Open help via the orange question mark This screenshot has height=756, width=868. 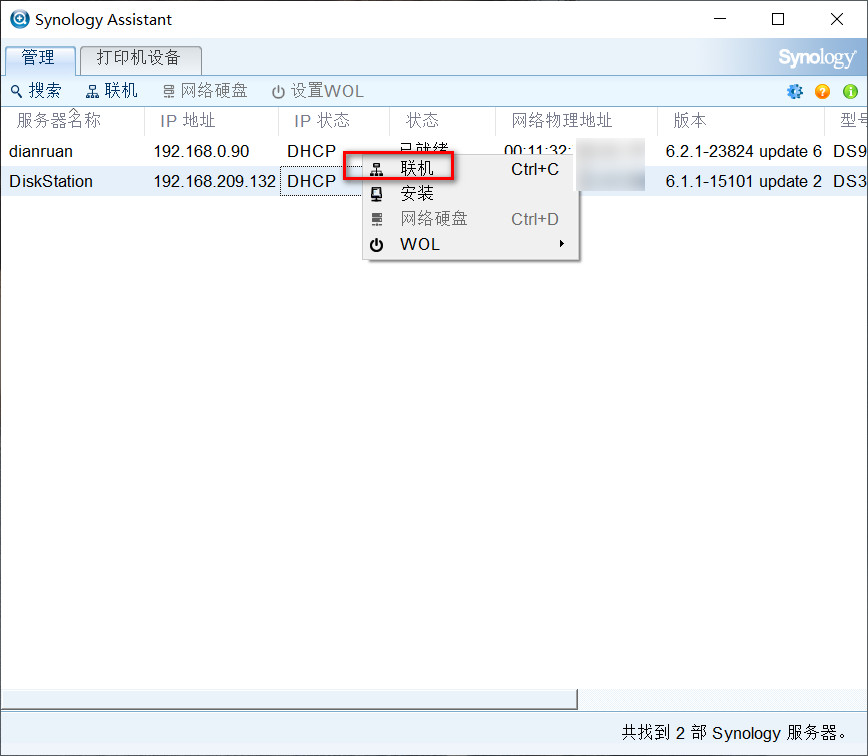(823, 91)
